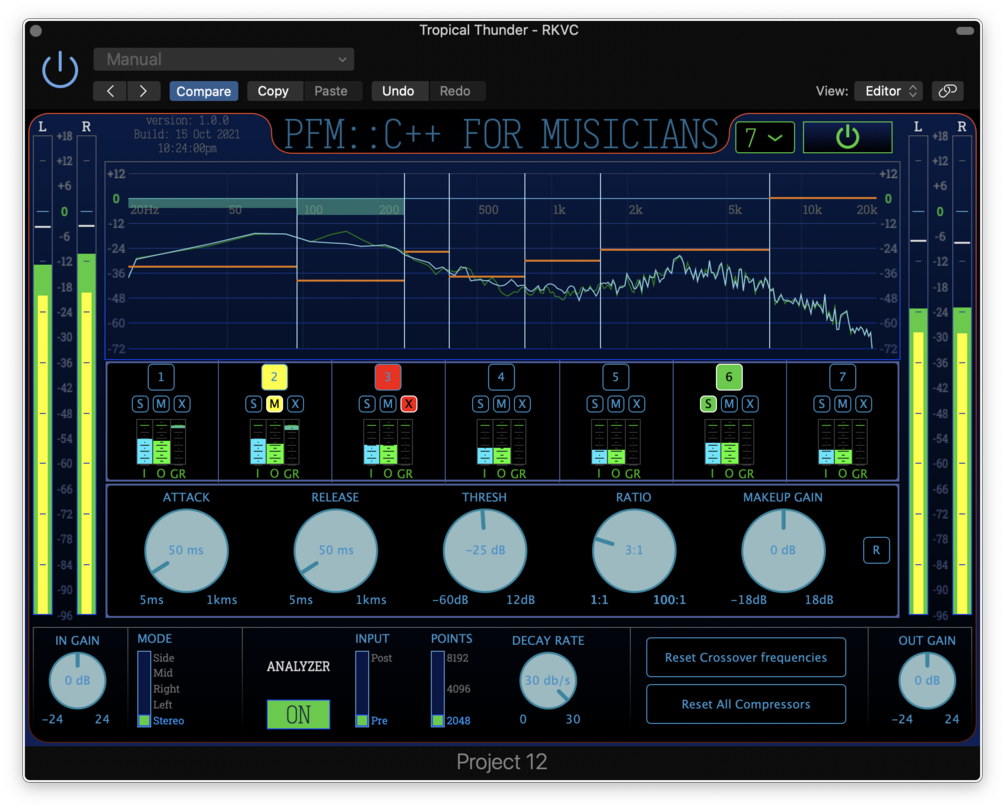Screen dimensions: 1005x809
Task: Open the View Editor dropdown
Action: (x=889, y=91)
